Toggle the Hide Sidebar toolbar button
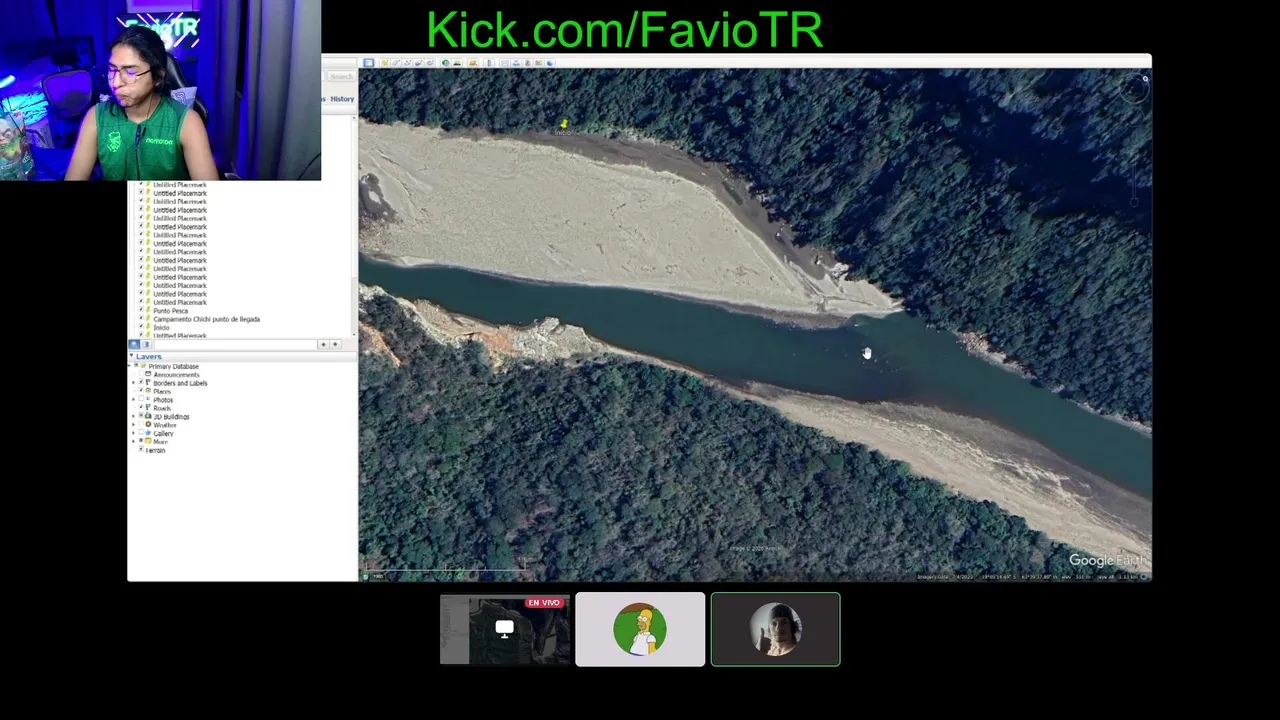The width and height of the screenshot is (1280, 720). 369,63
